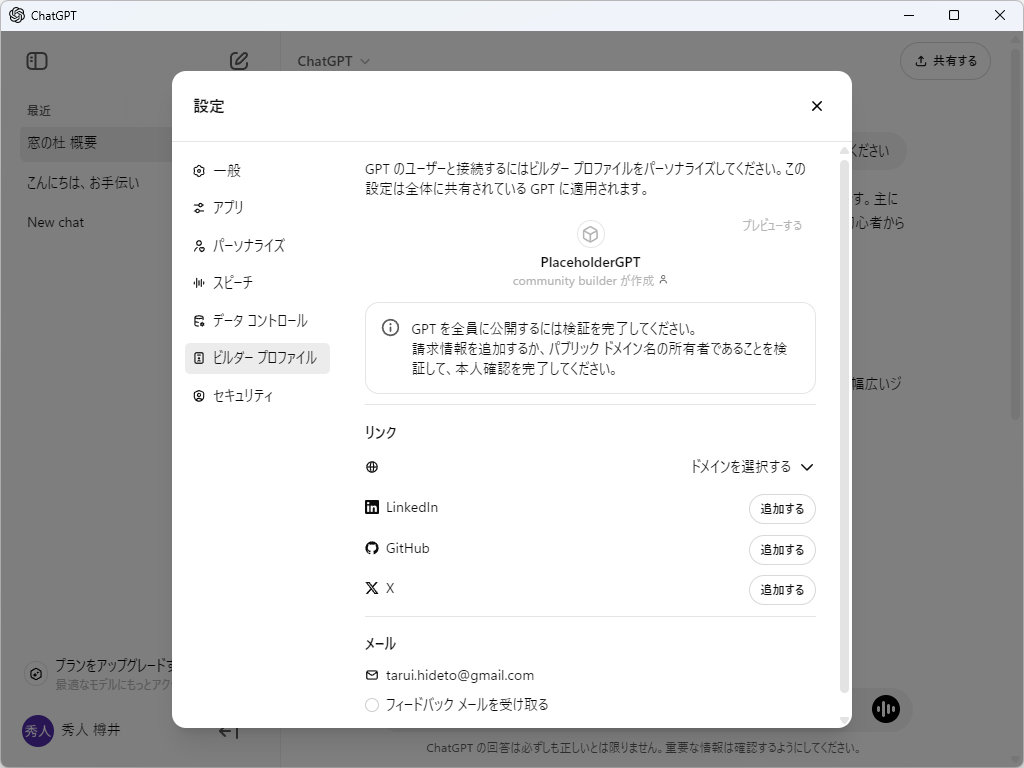Click the PlaceholderGPT cube logo icon
Image resolution: width=1024 pixels, height=768 pixels.
(590, 233)
